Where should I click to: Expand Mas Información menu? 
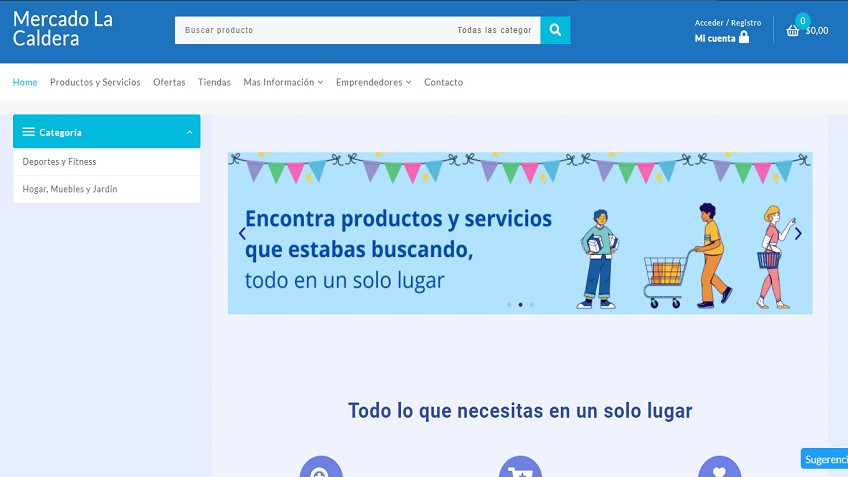283,82
